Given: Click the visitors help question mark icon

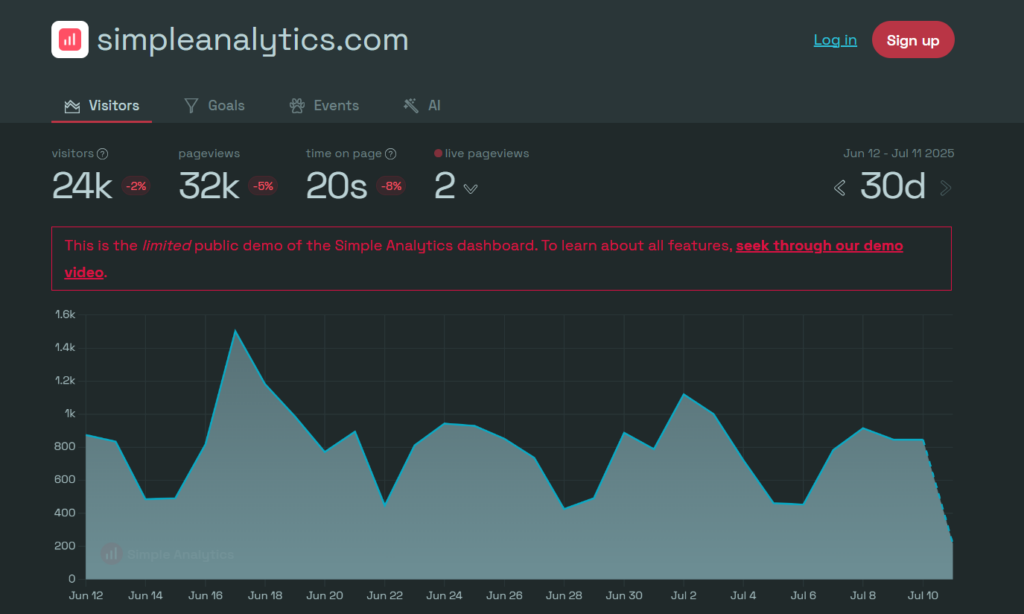Looking at the screenshot, I should coord(103,154).
